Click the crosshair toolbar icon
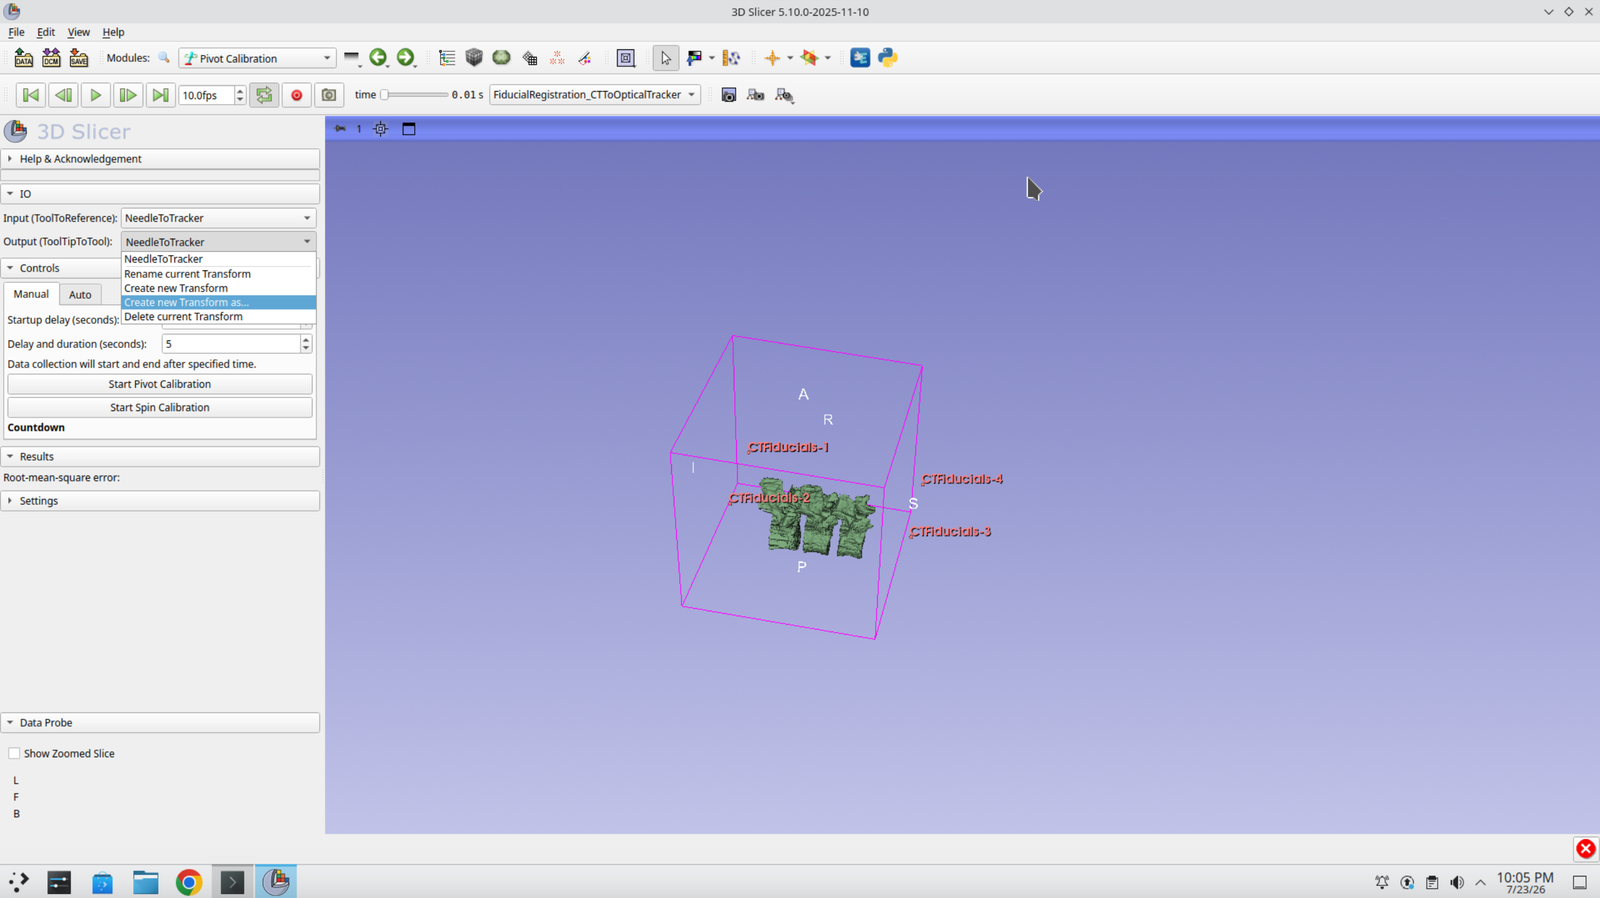 pyautogui.click(x=772, y=58)
